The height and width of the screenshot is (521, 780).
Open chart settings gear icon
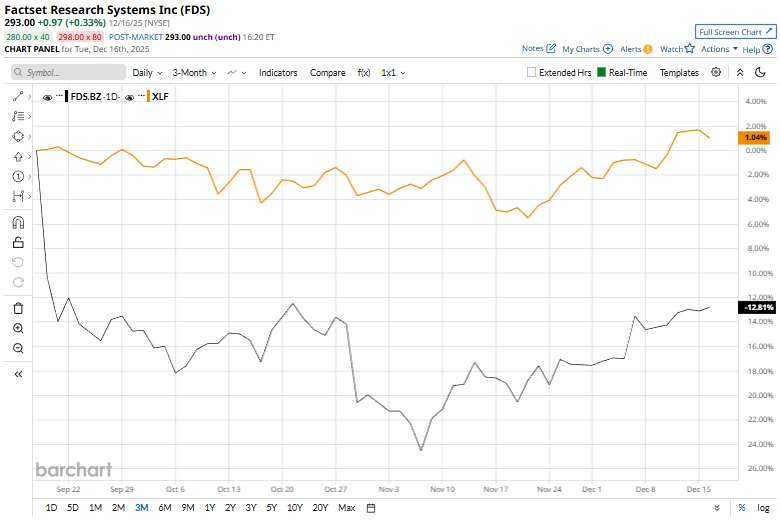pyautogui.click(x=716, y=72)
